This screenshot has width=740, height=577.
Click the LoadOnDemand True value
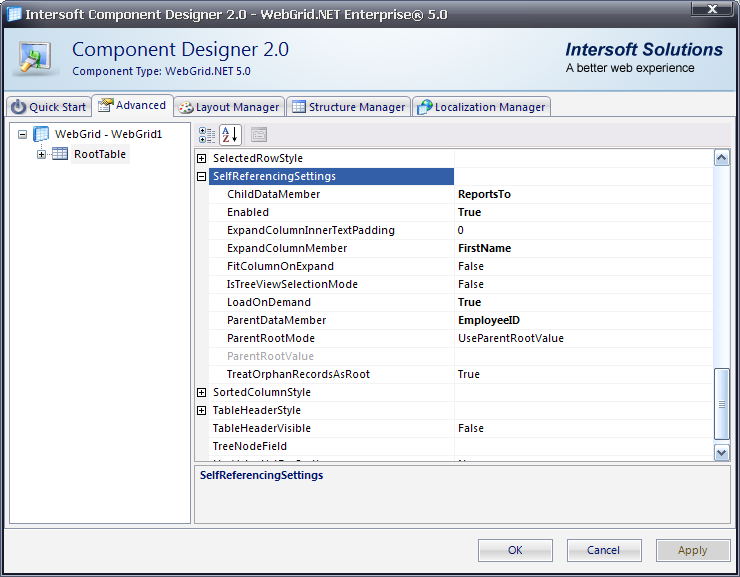583,302
